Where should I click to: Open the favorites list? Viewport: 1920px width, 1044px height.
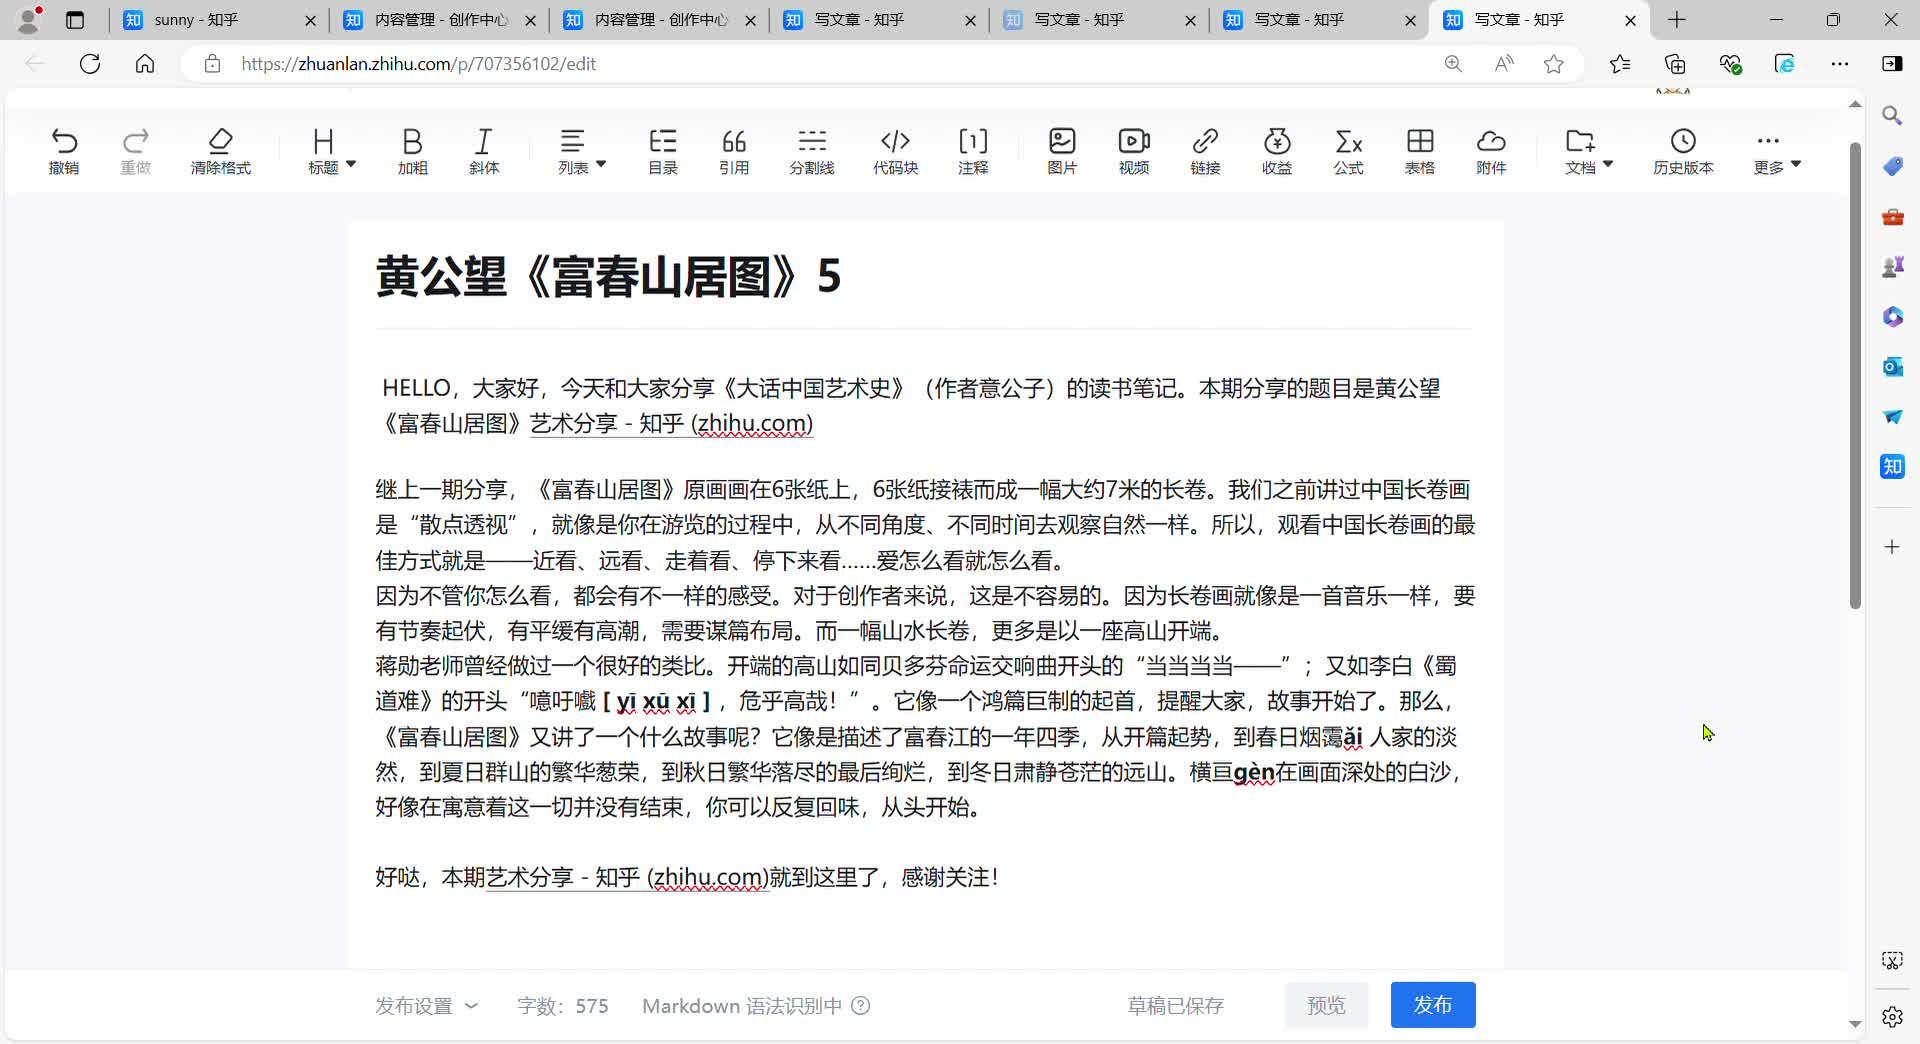pos(1620,64)
